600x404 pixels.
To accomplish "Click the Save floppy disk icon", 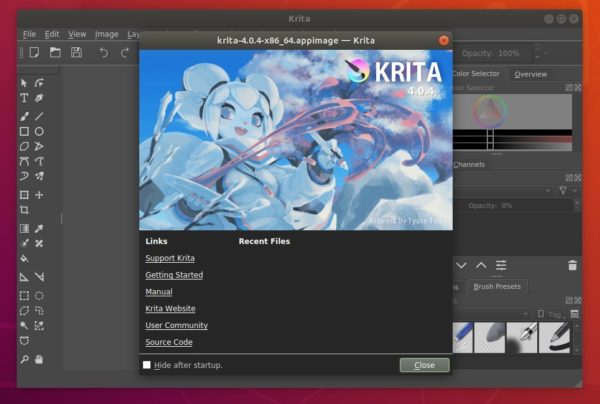I will click(77, 52).
